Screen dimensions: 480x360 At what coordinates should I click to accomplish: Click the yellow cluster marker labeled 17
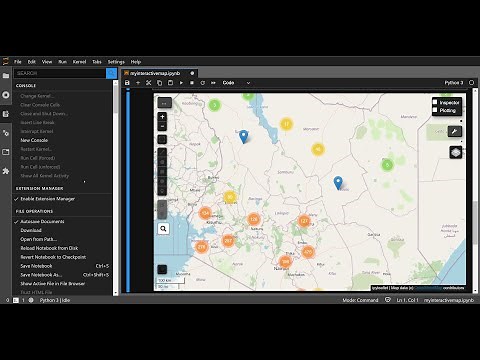[x=286, y=124]
